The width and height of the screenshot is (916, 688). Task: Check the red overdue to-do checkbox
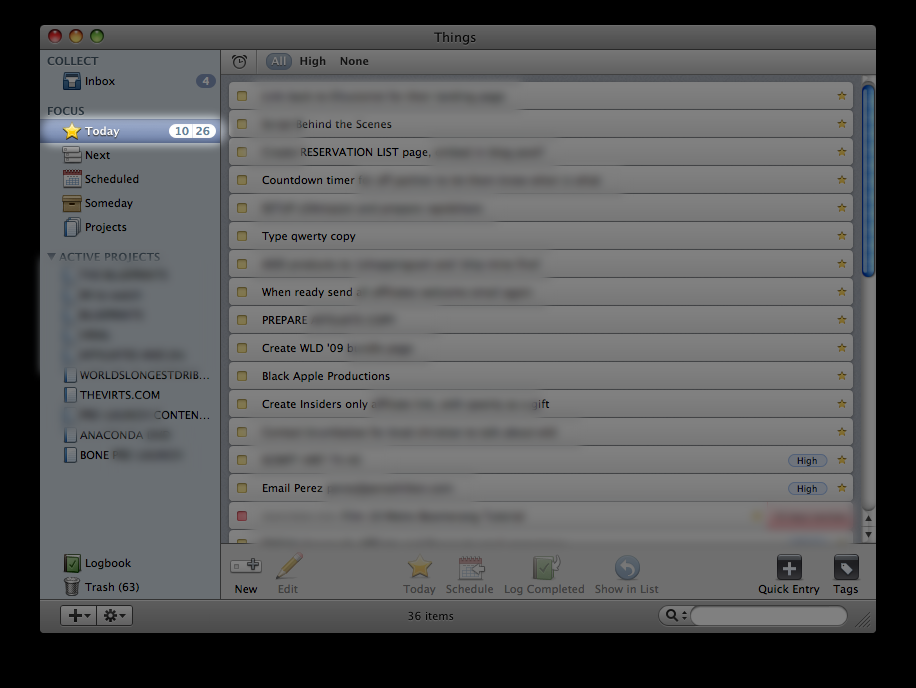tap(242, 516)
